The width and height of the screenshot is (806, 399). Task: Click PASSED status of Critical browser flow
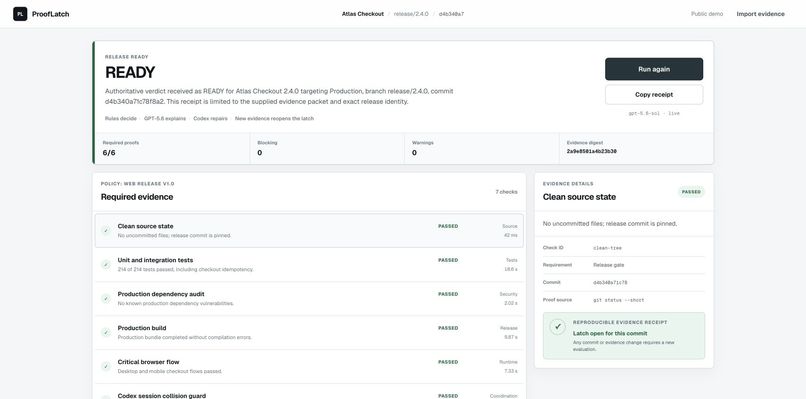click(x=448, y=362)
